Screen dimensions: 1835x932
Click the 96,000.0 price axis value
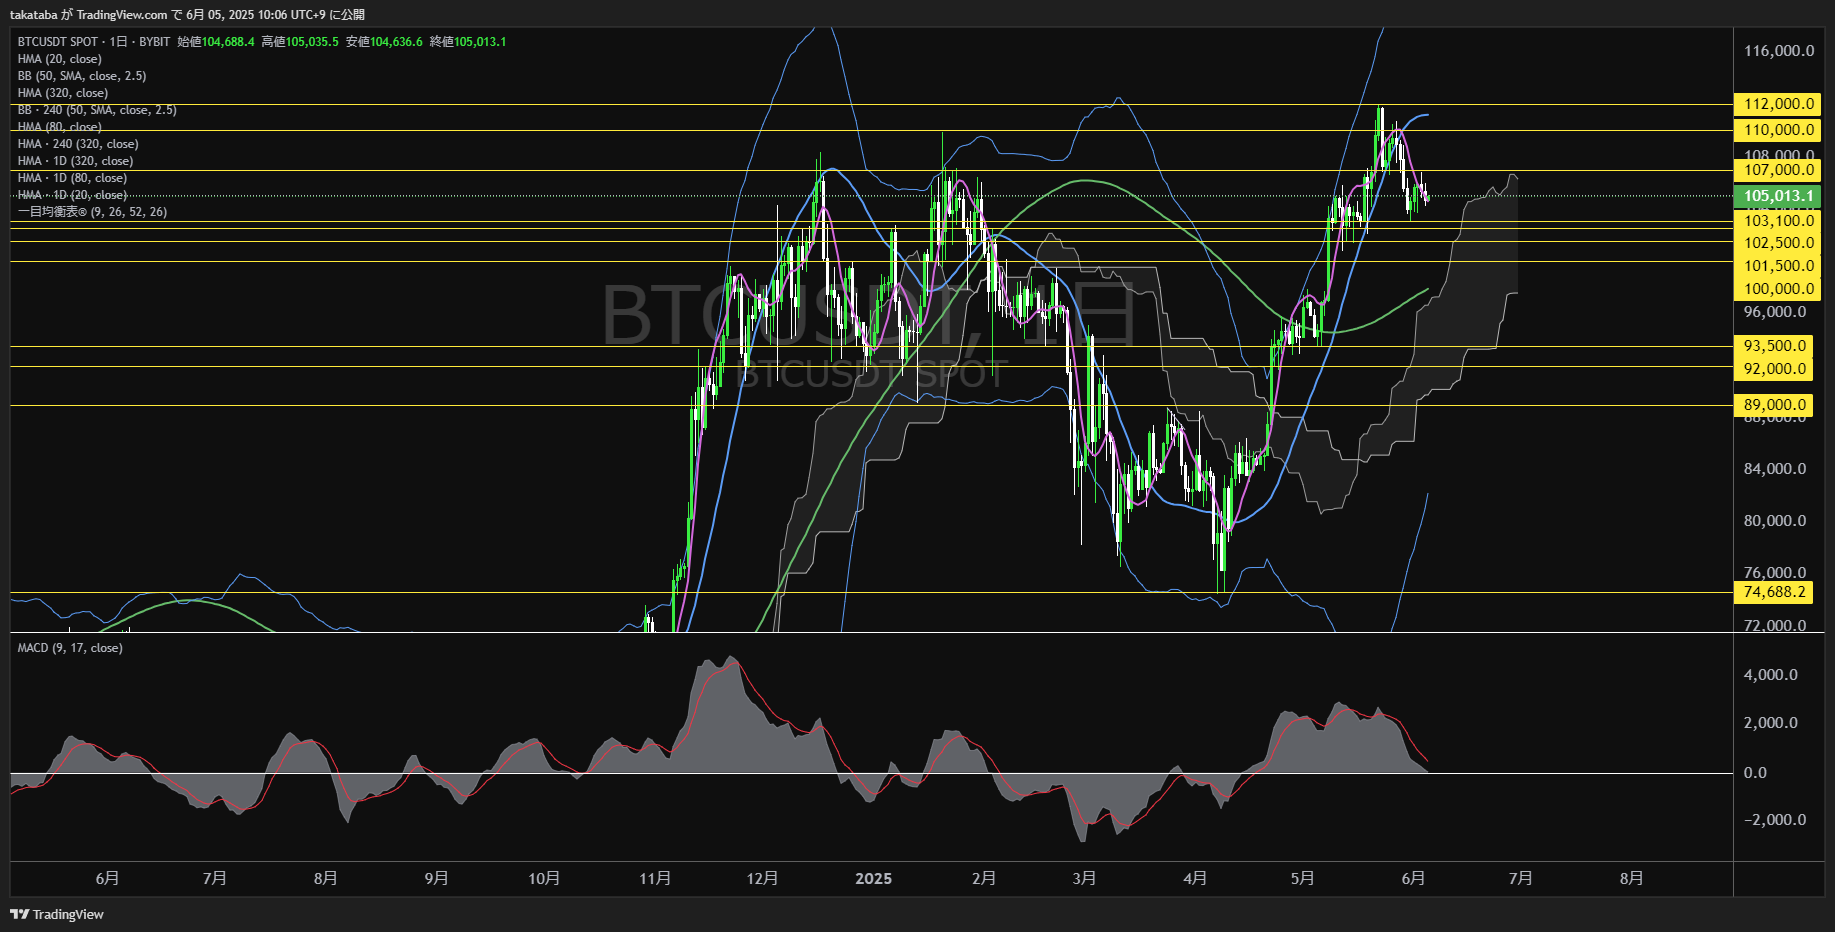point(1775,312)
